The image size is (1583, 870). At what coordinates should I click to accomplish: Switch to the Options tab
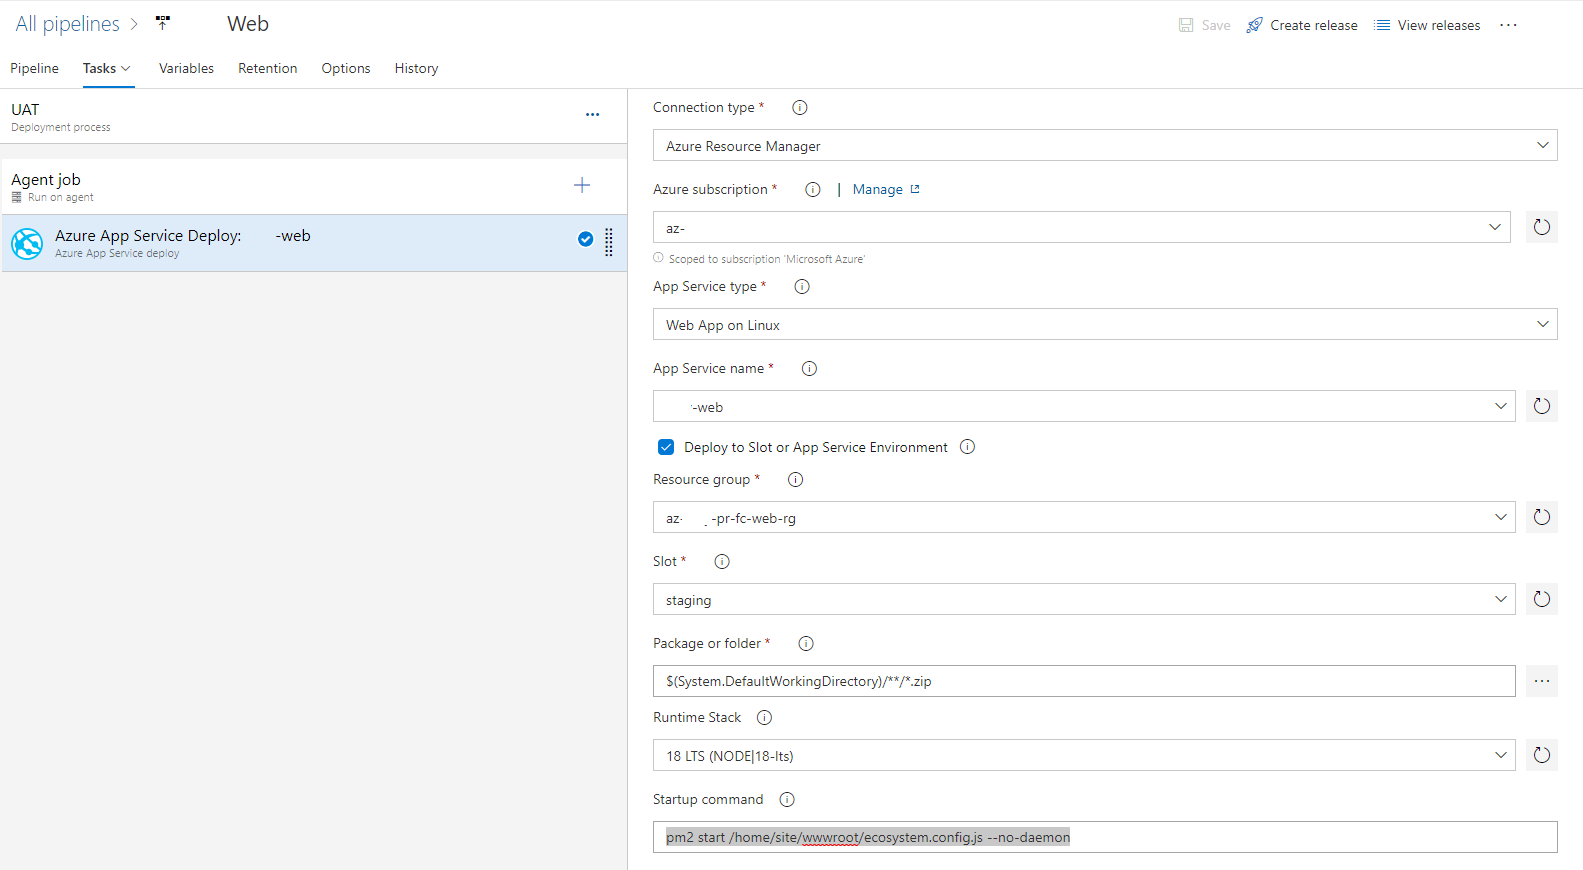point(346,68)
